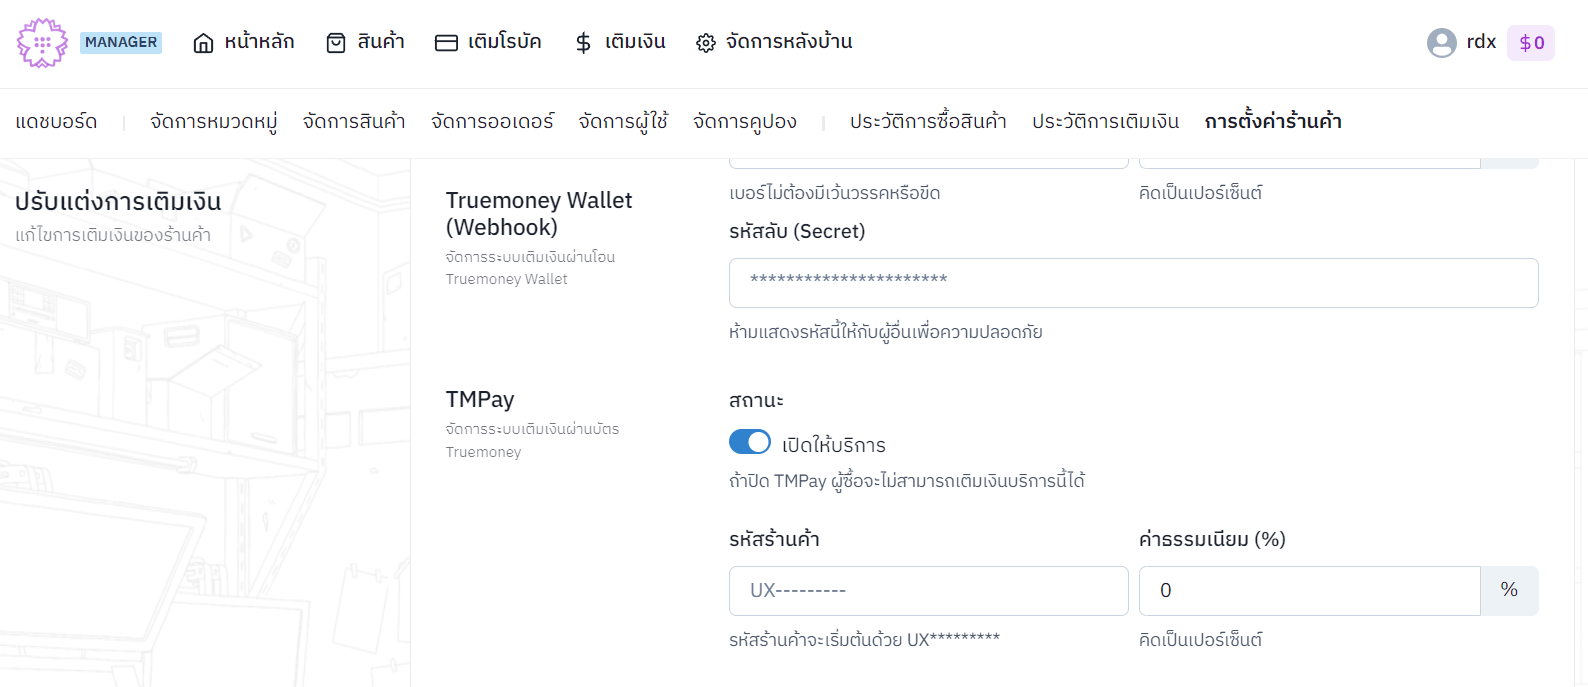The height and width of the screenshot is (687, 1588).
Task: Open the แดชบอร์ด tab
Action: coord(56,122)
